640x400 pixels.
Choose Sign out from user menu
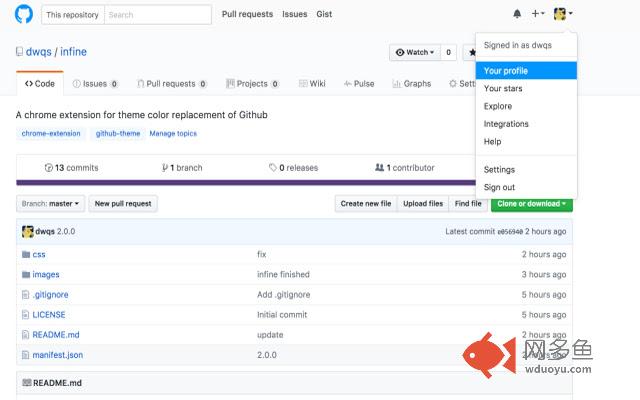click(x=526, y=187)
